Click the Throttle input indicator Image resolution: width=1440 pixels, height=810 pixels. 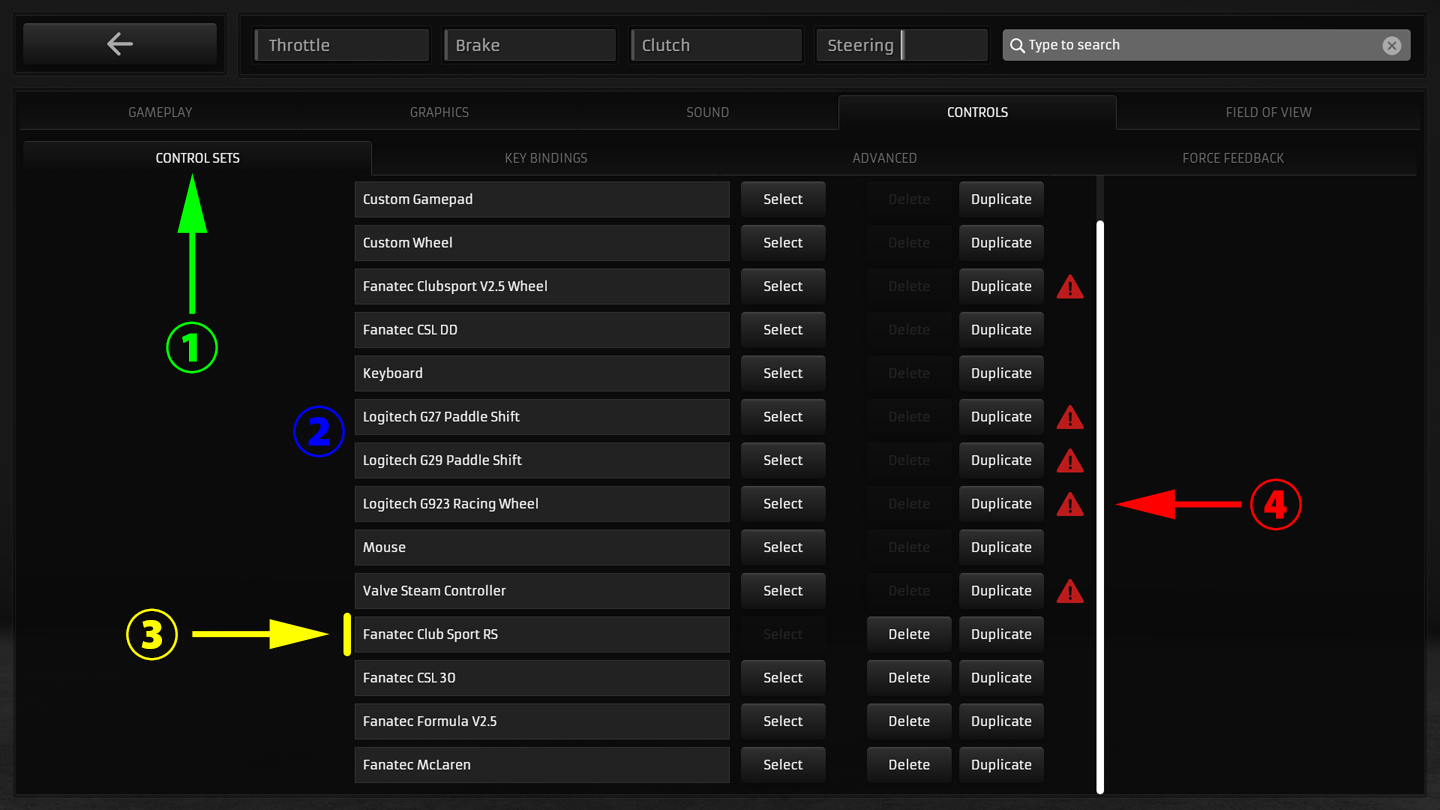pyautogui.click(x=342, y=45)
